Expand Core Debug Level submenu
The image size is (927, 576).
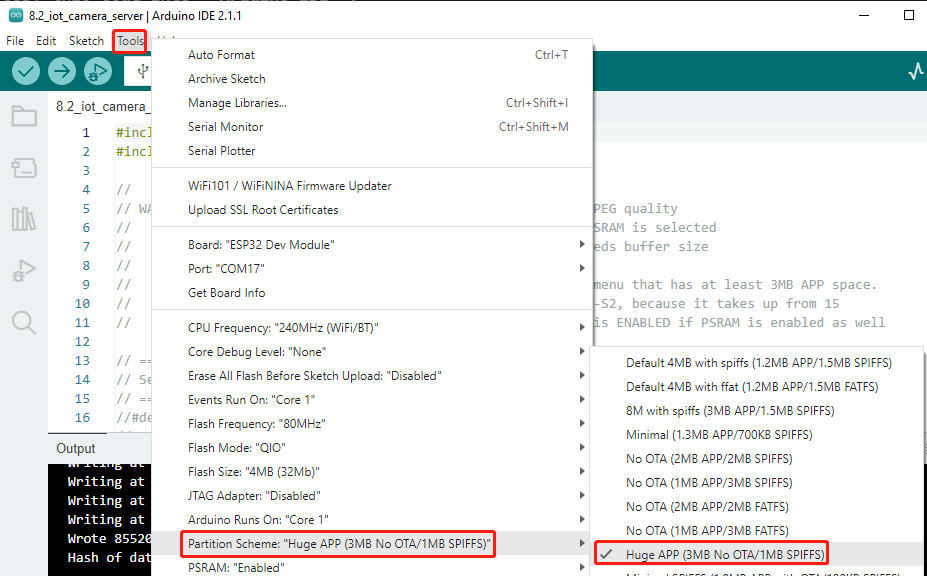[x=372, y=352]
